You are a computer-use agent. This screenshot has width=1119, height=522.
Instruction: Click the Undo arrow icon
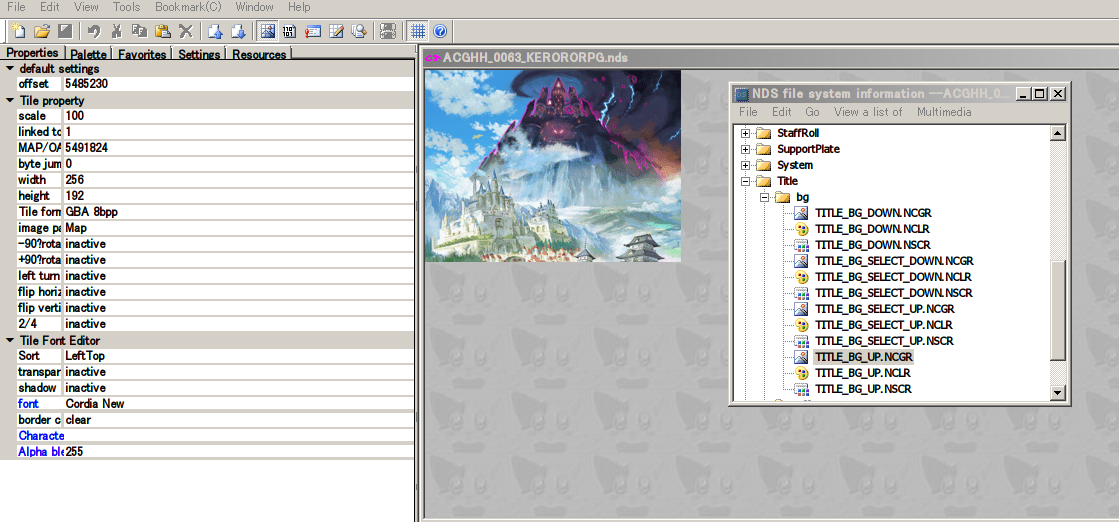point(94,31)
